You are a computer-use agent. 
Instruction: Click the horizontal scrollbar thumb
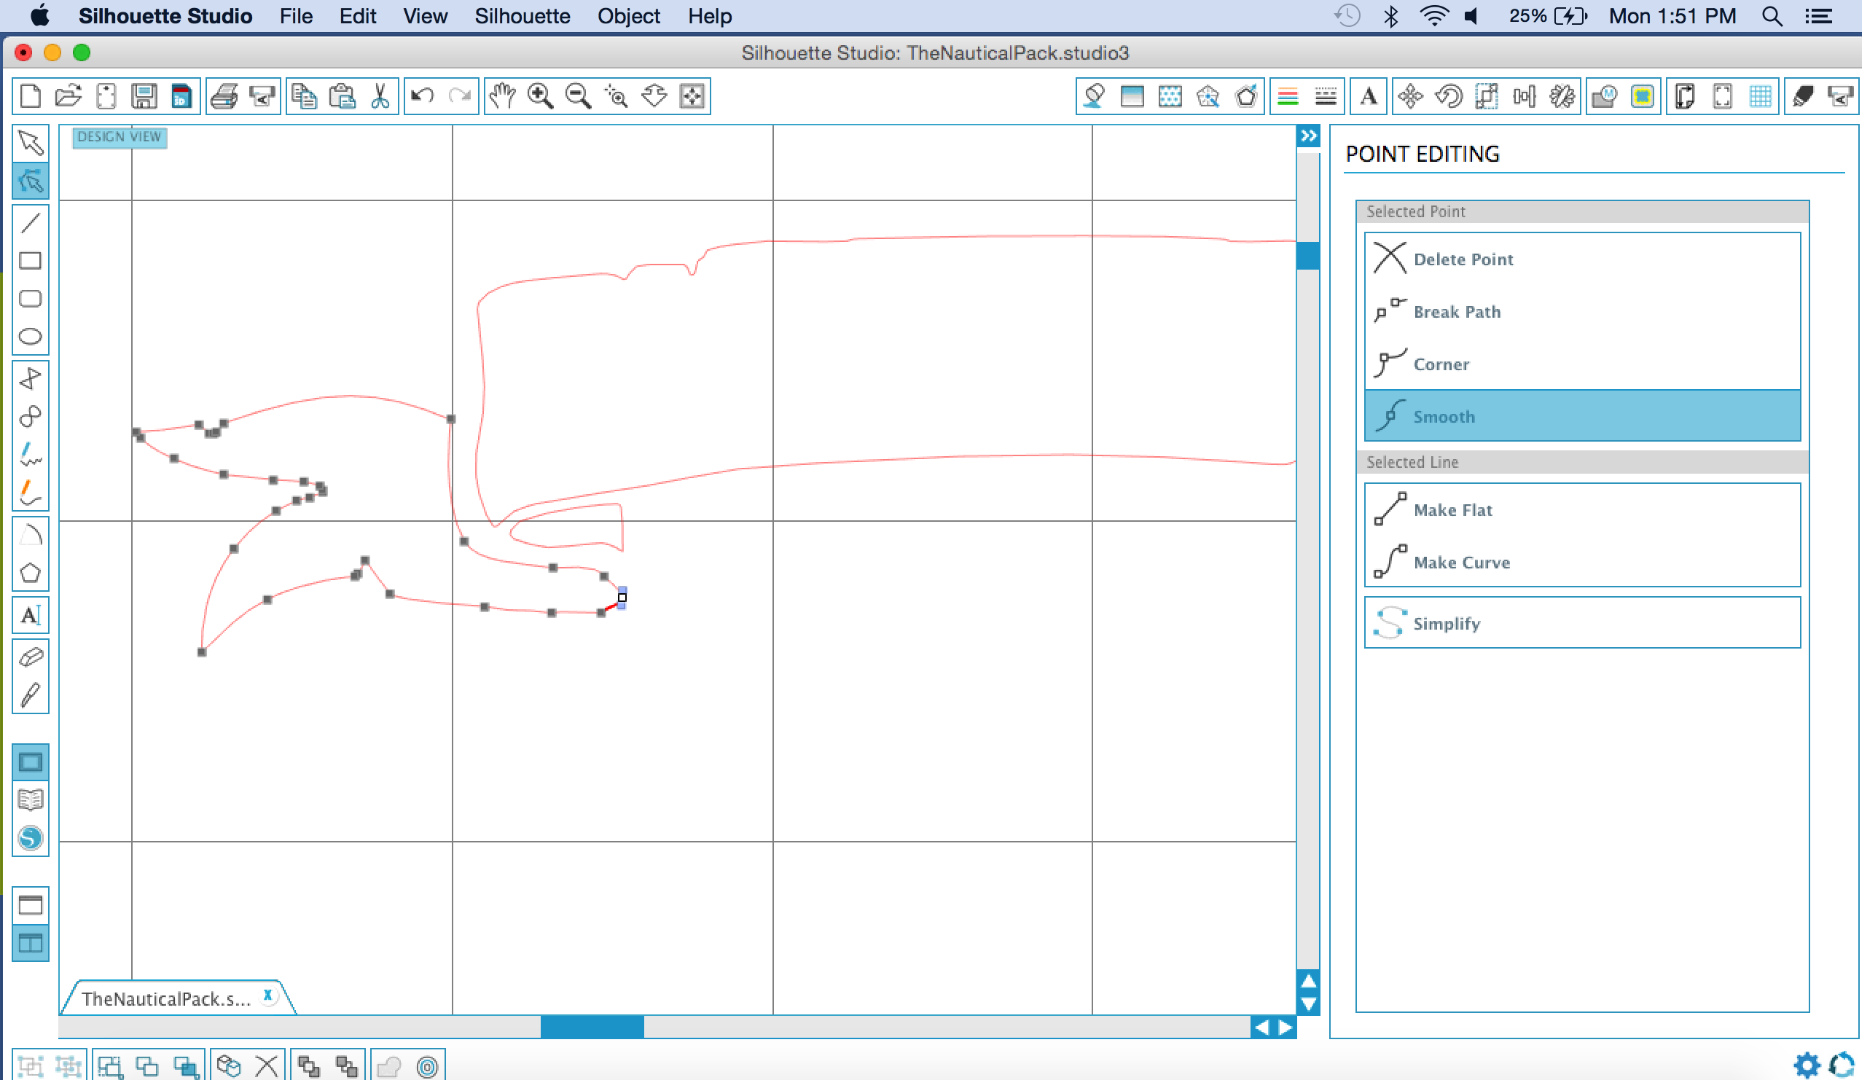point(592,1027)
